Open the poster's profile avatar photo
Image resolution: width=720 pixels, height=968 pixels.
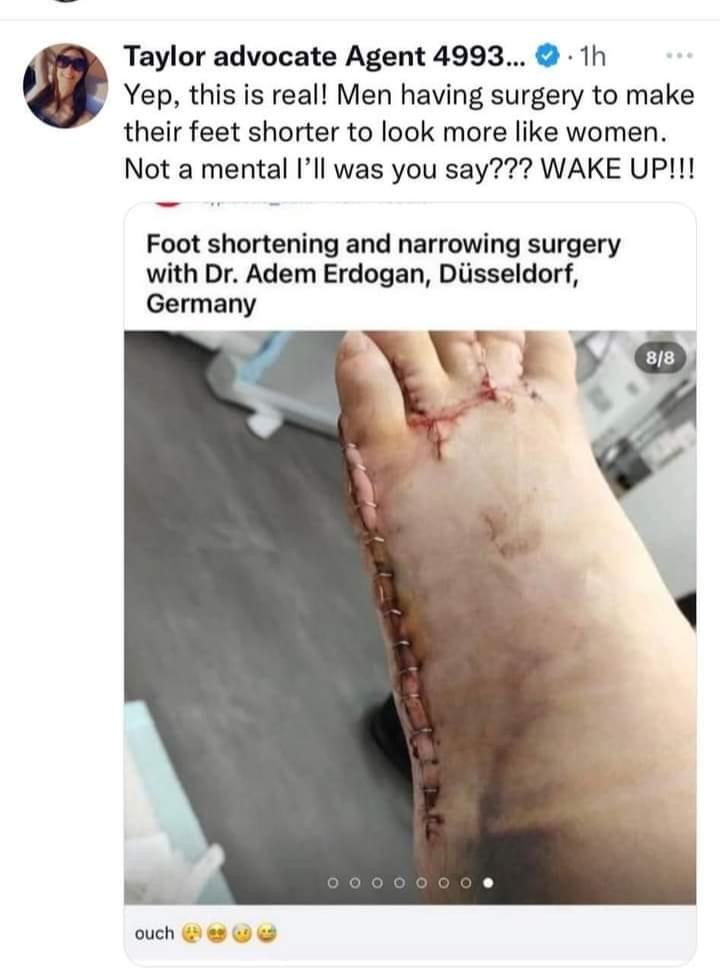coord(65,86)
